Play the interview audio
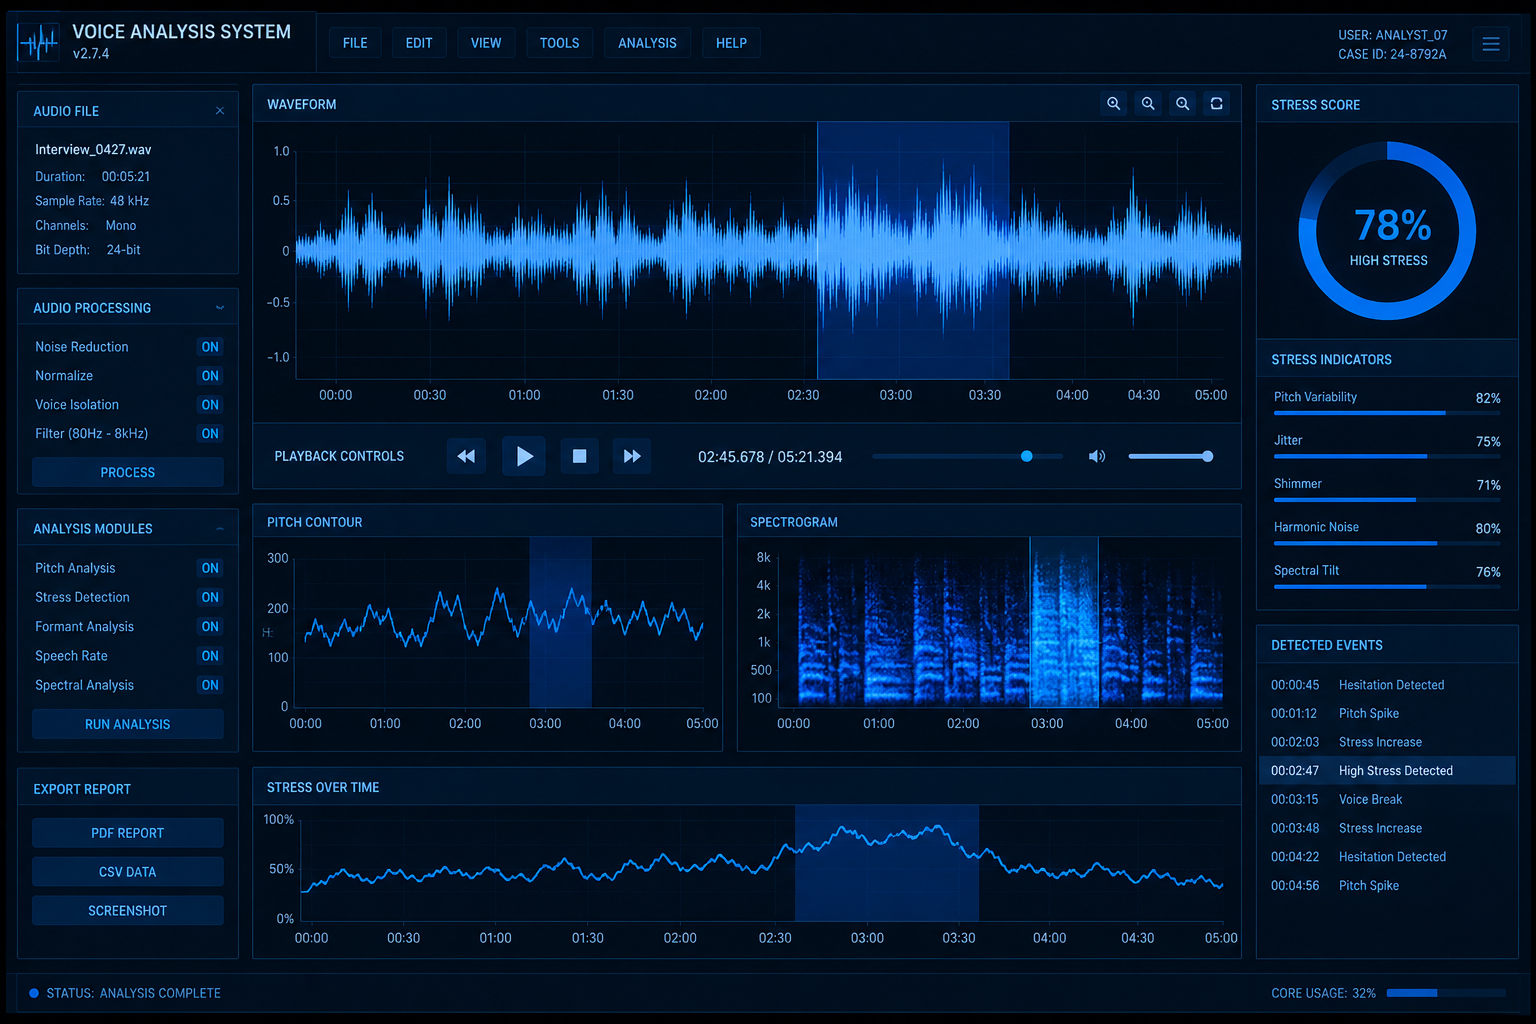The width and height of the screenshot is (1536, 1024). (524, 456)
